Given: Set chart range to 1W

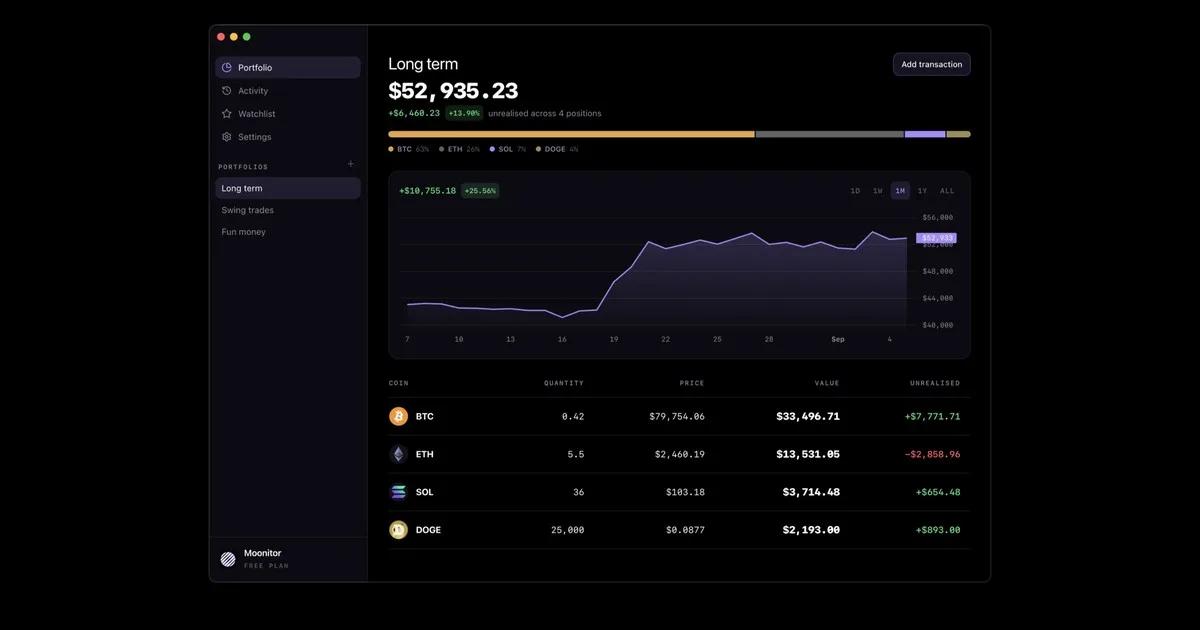Looking at the screenshot, I should [x=877, y=191].
